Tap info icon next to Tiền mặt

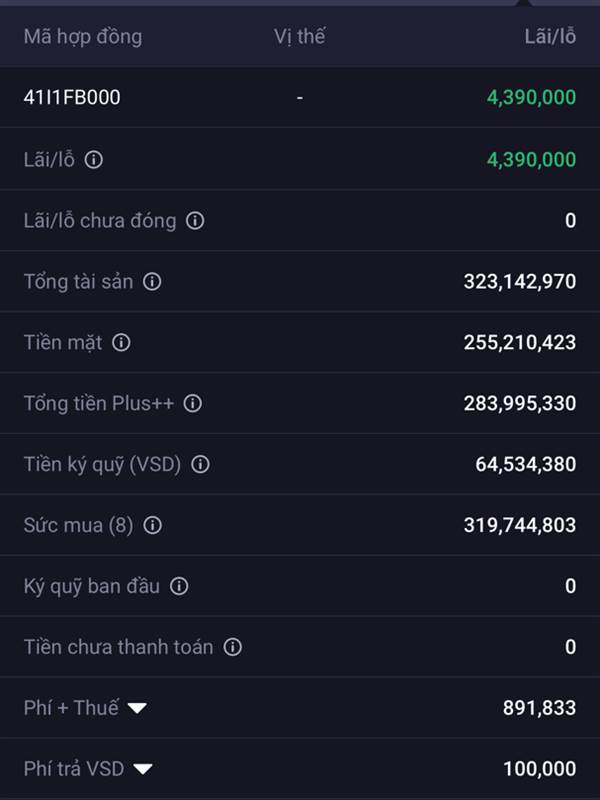pos(121,343)
